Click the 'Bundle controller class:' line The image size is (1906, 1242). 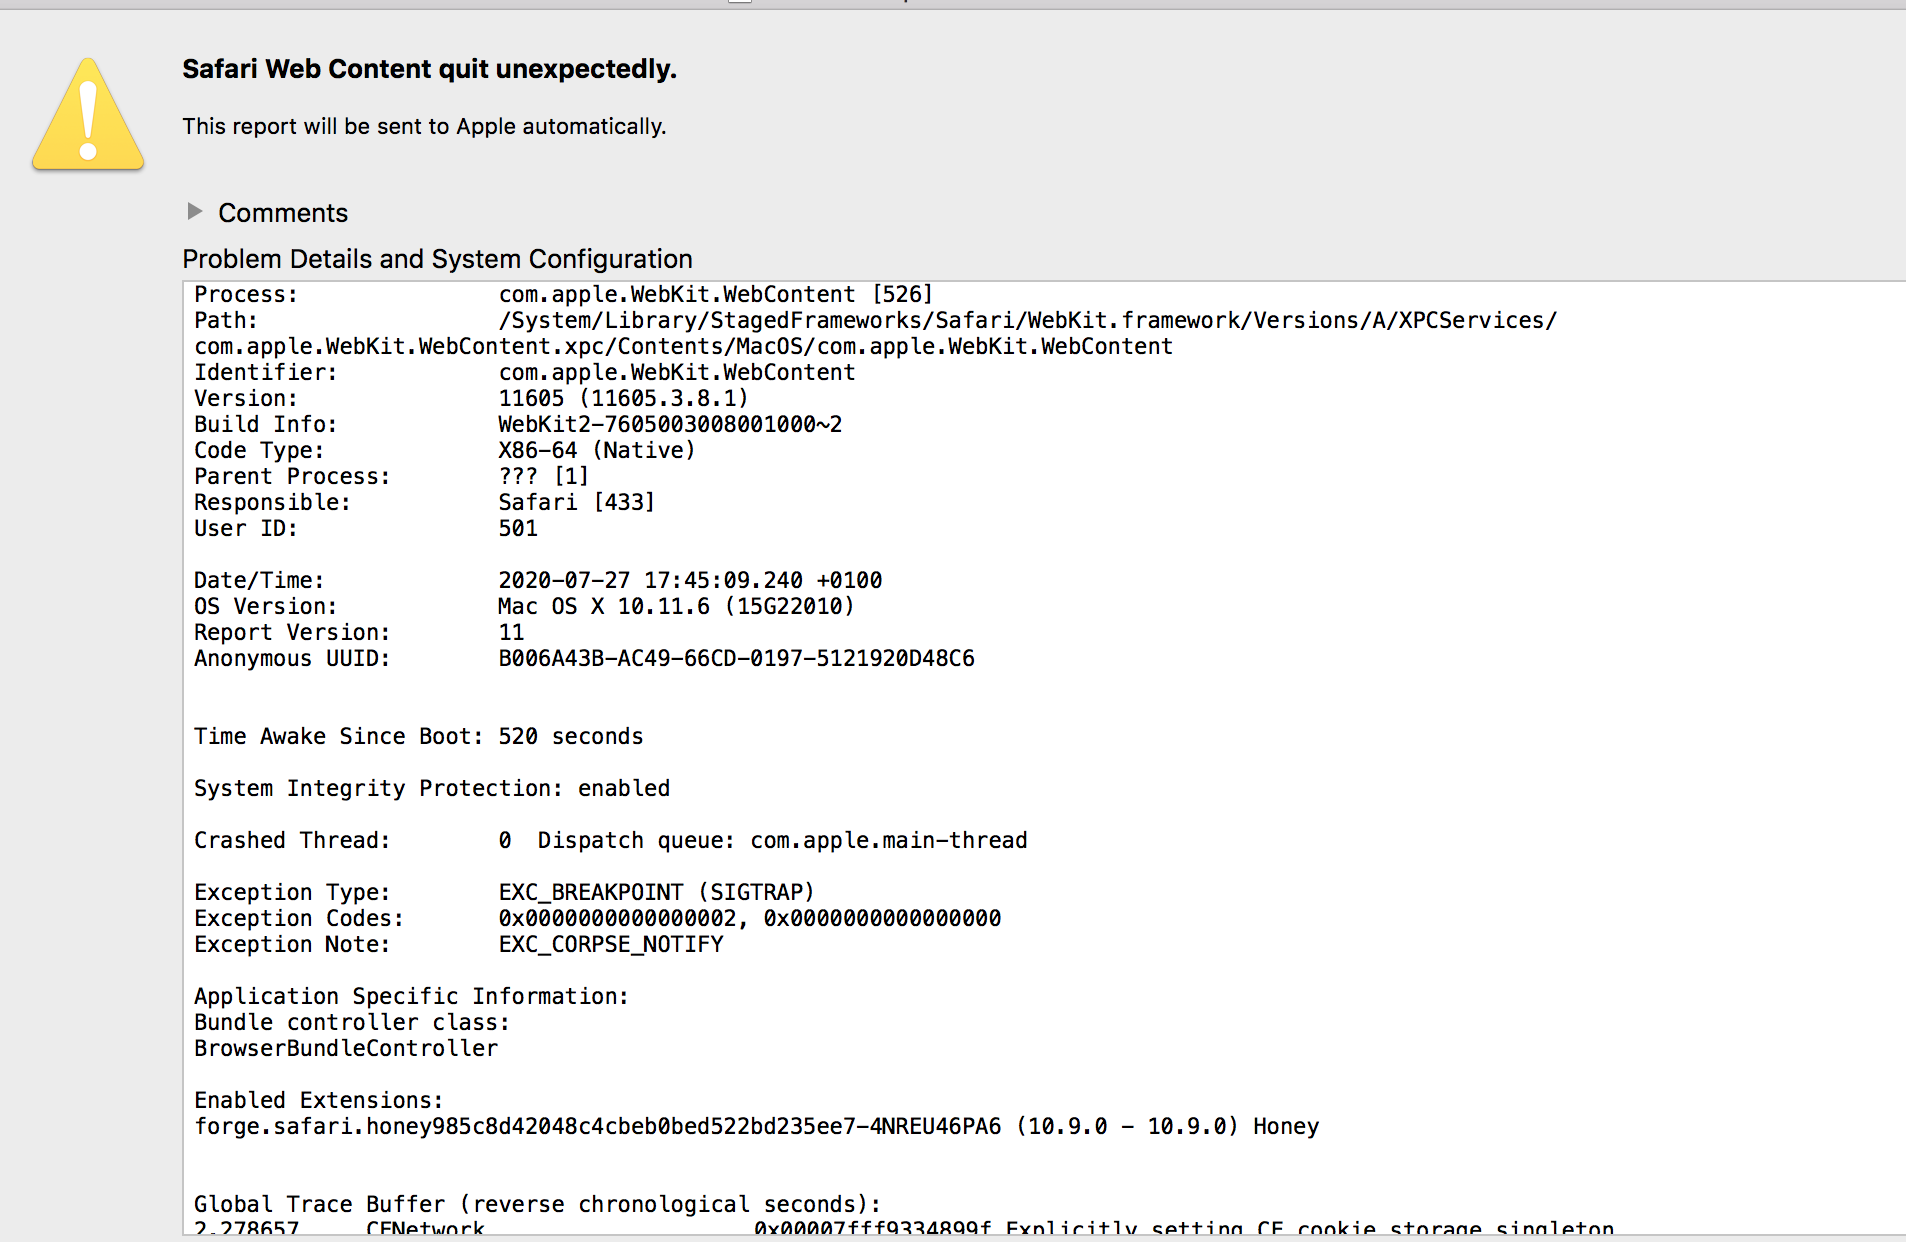[352, 1022]
